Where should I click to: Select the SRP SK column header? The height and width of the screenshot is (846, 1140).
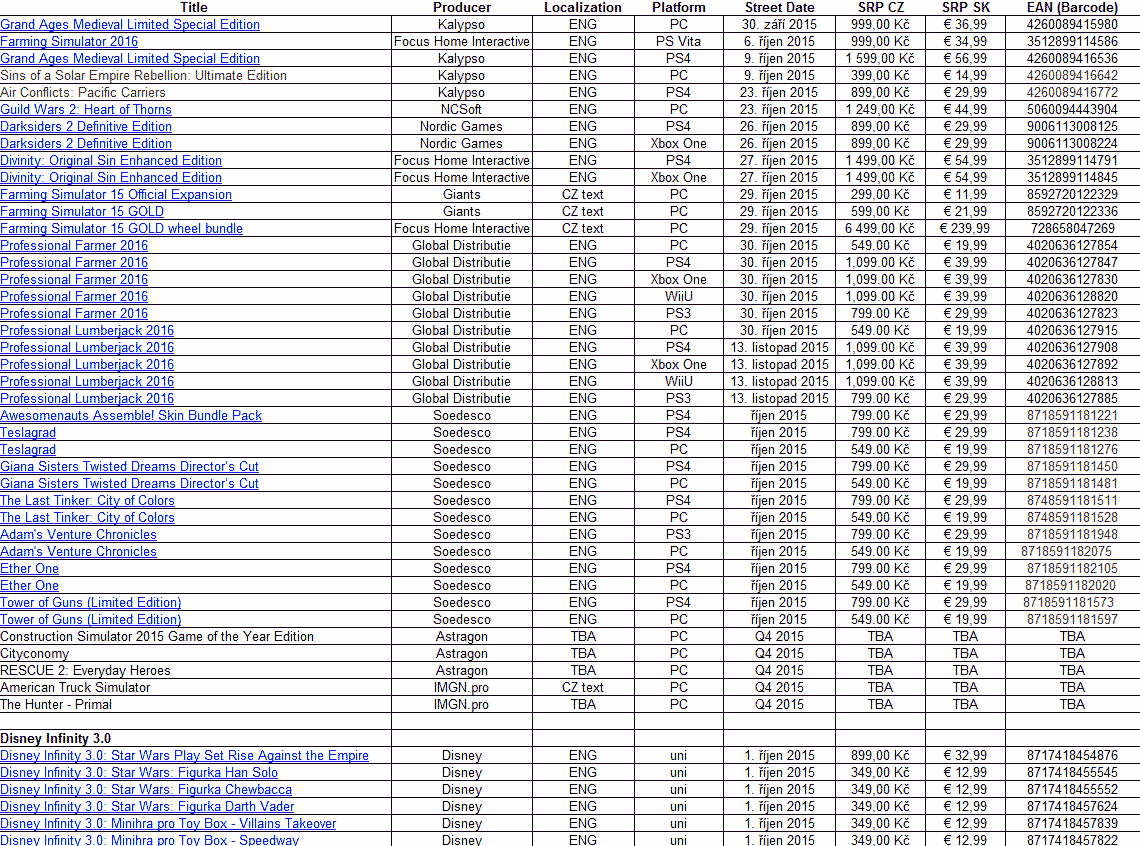pos(966,8)
